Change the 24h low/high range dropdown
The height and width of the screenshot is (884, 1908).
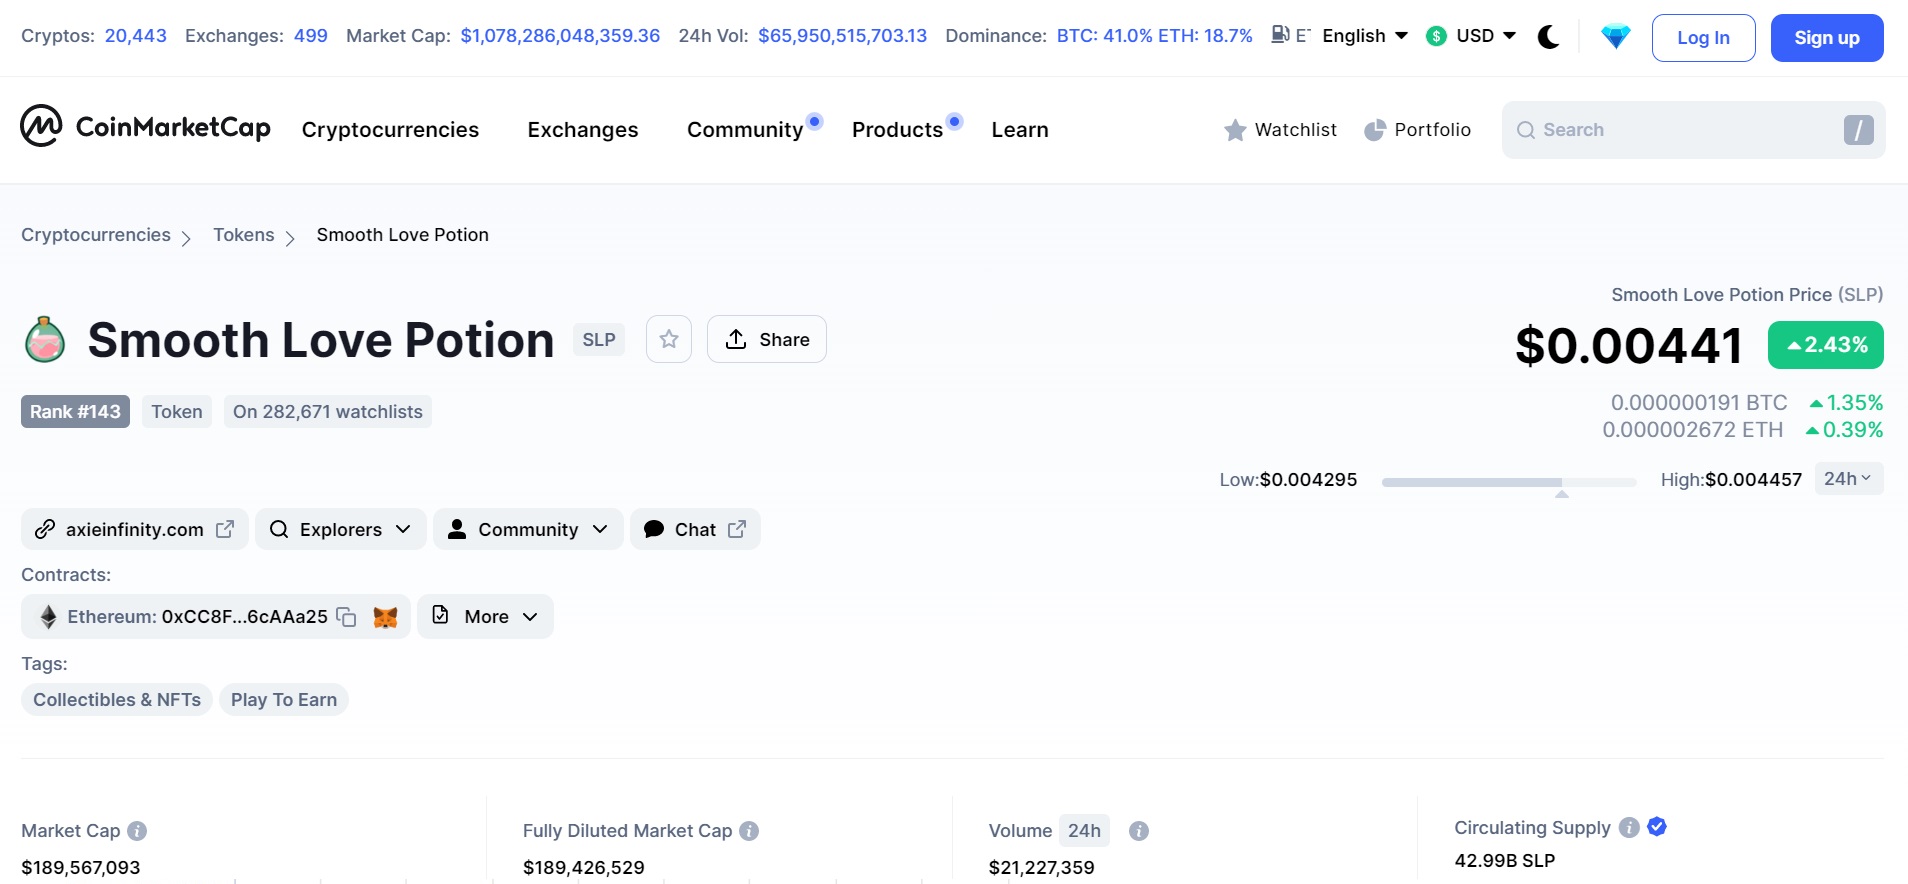pos(1848,478)
